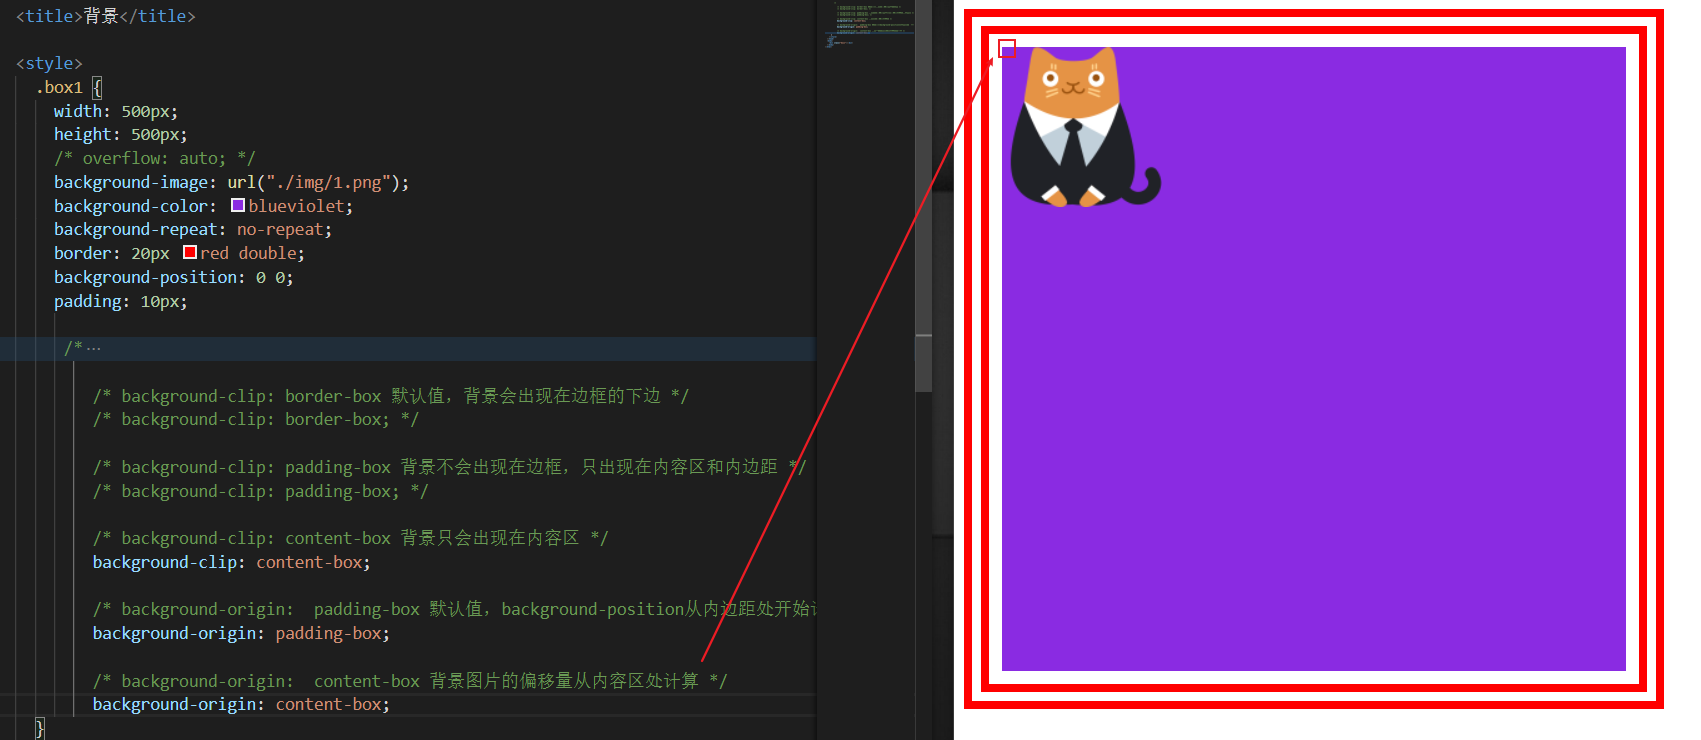Click the commented 'background-clip: border-box;' line

pyautogui.click(x=256, y=419)
